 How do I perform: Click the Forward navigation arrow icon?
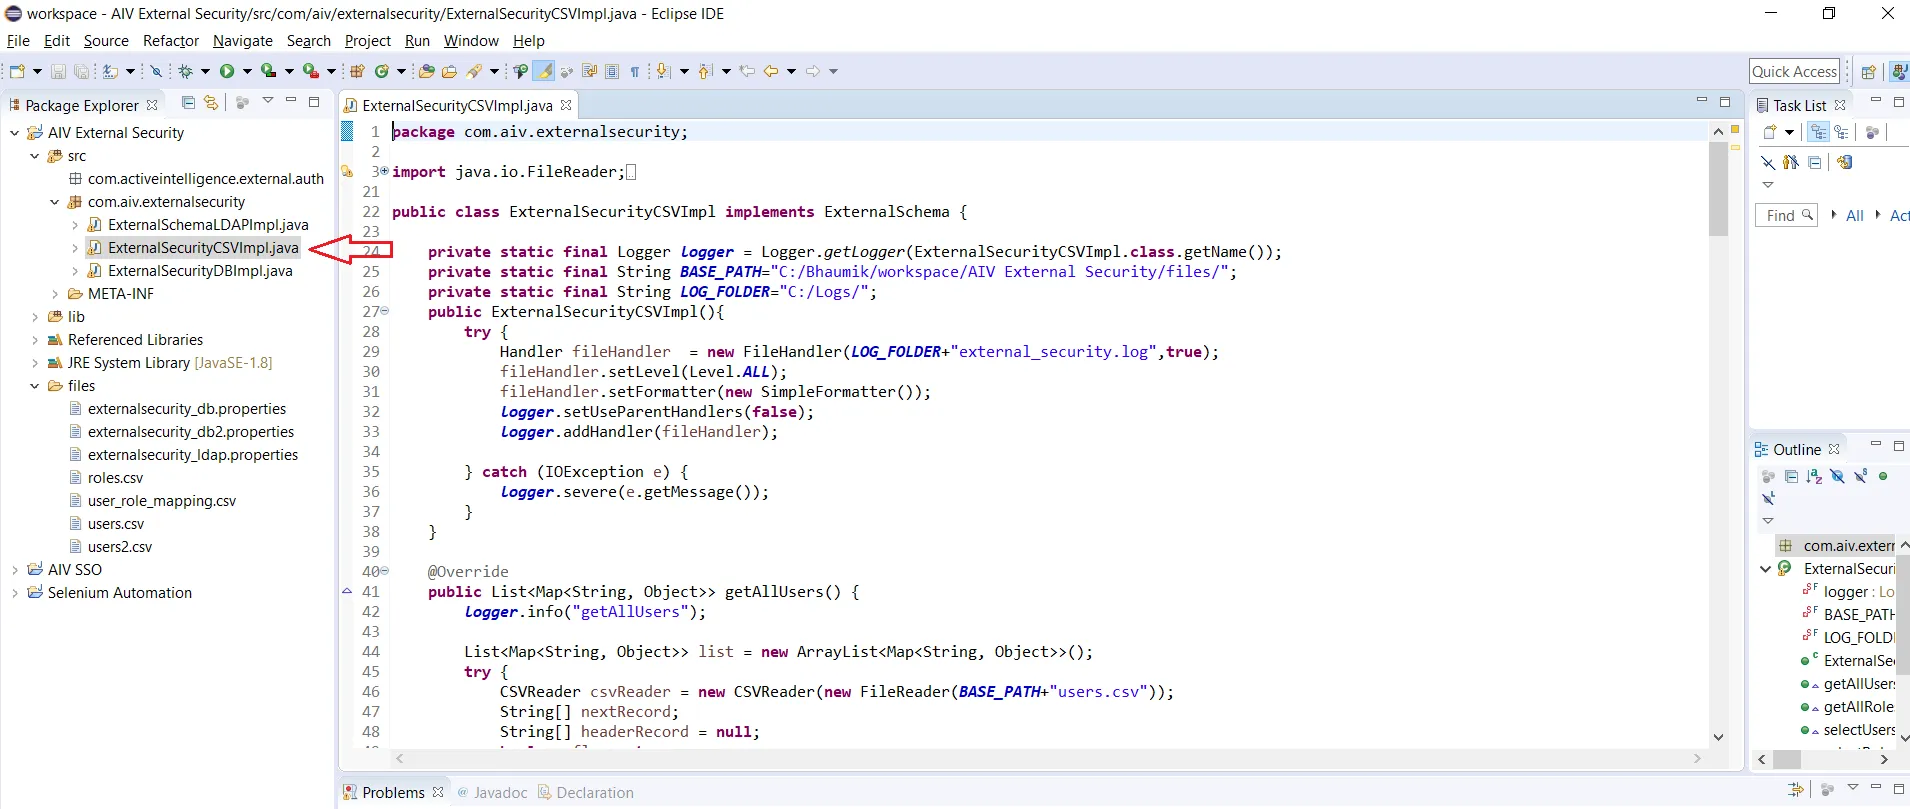point(813,71)
